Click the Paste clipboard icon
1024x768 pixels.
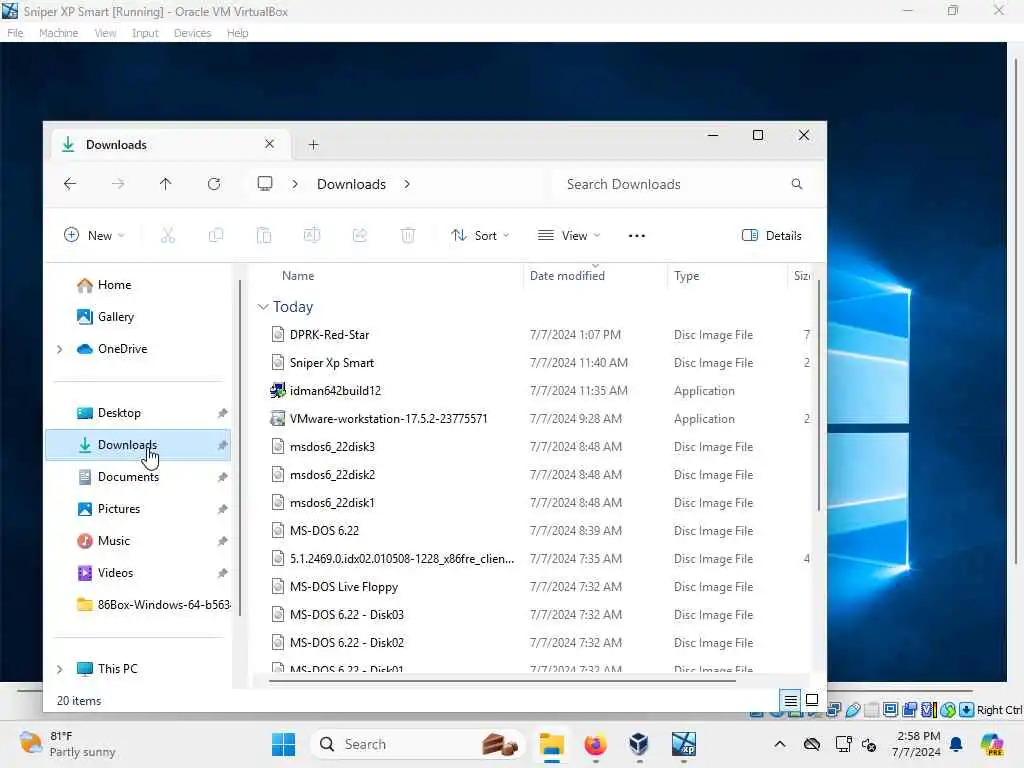tap(264, 236)
